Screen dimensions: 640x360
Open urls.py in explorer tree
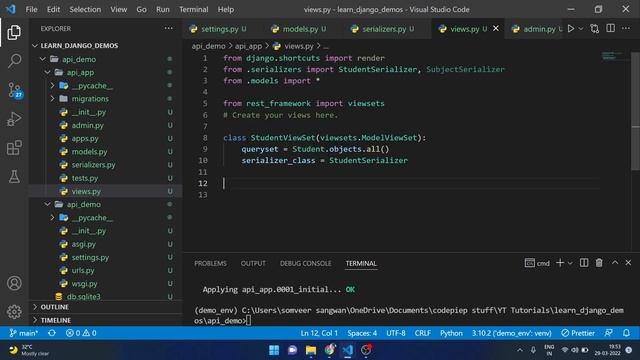tap(83, 270)
